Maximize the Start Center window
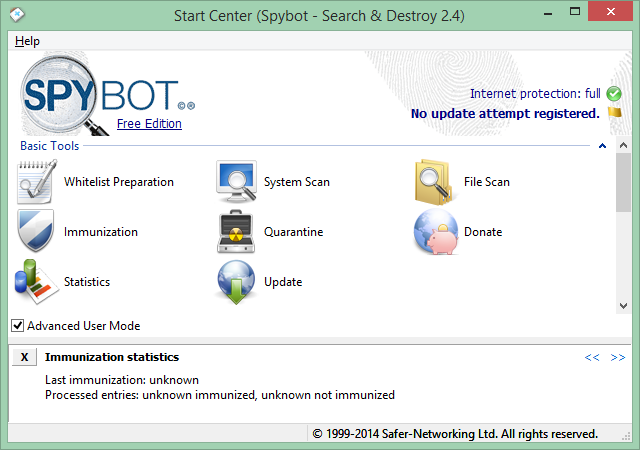Image resolution: width=640 pixels, height=450 pixels. (575, 12)
